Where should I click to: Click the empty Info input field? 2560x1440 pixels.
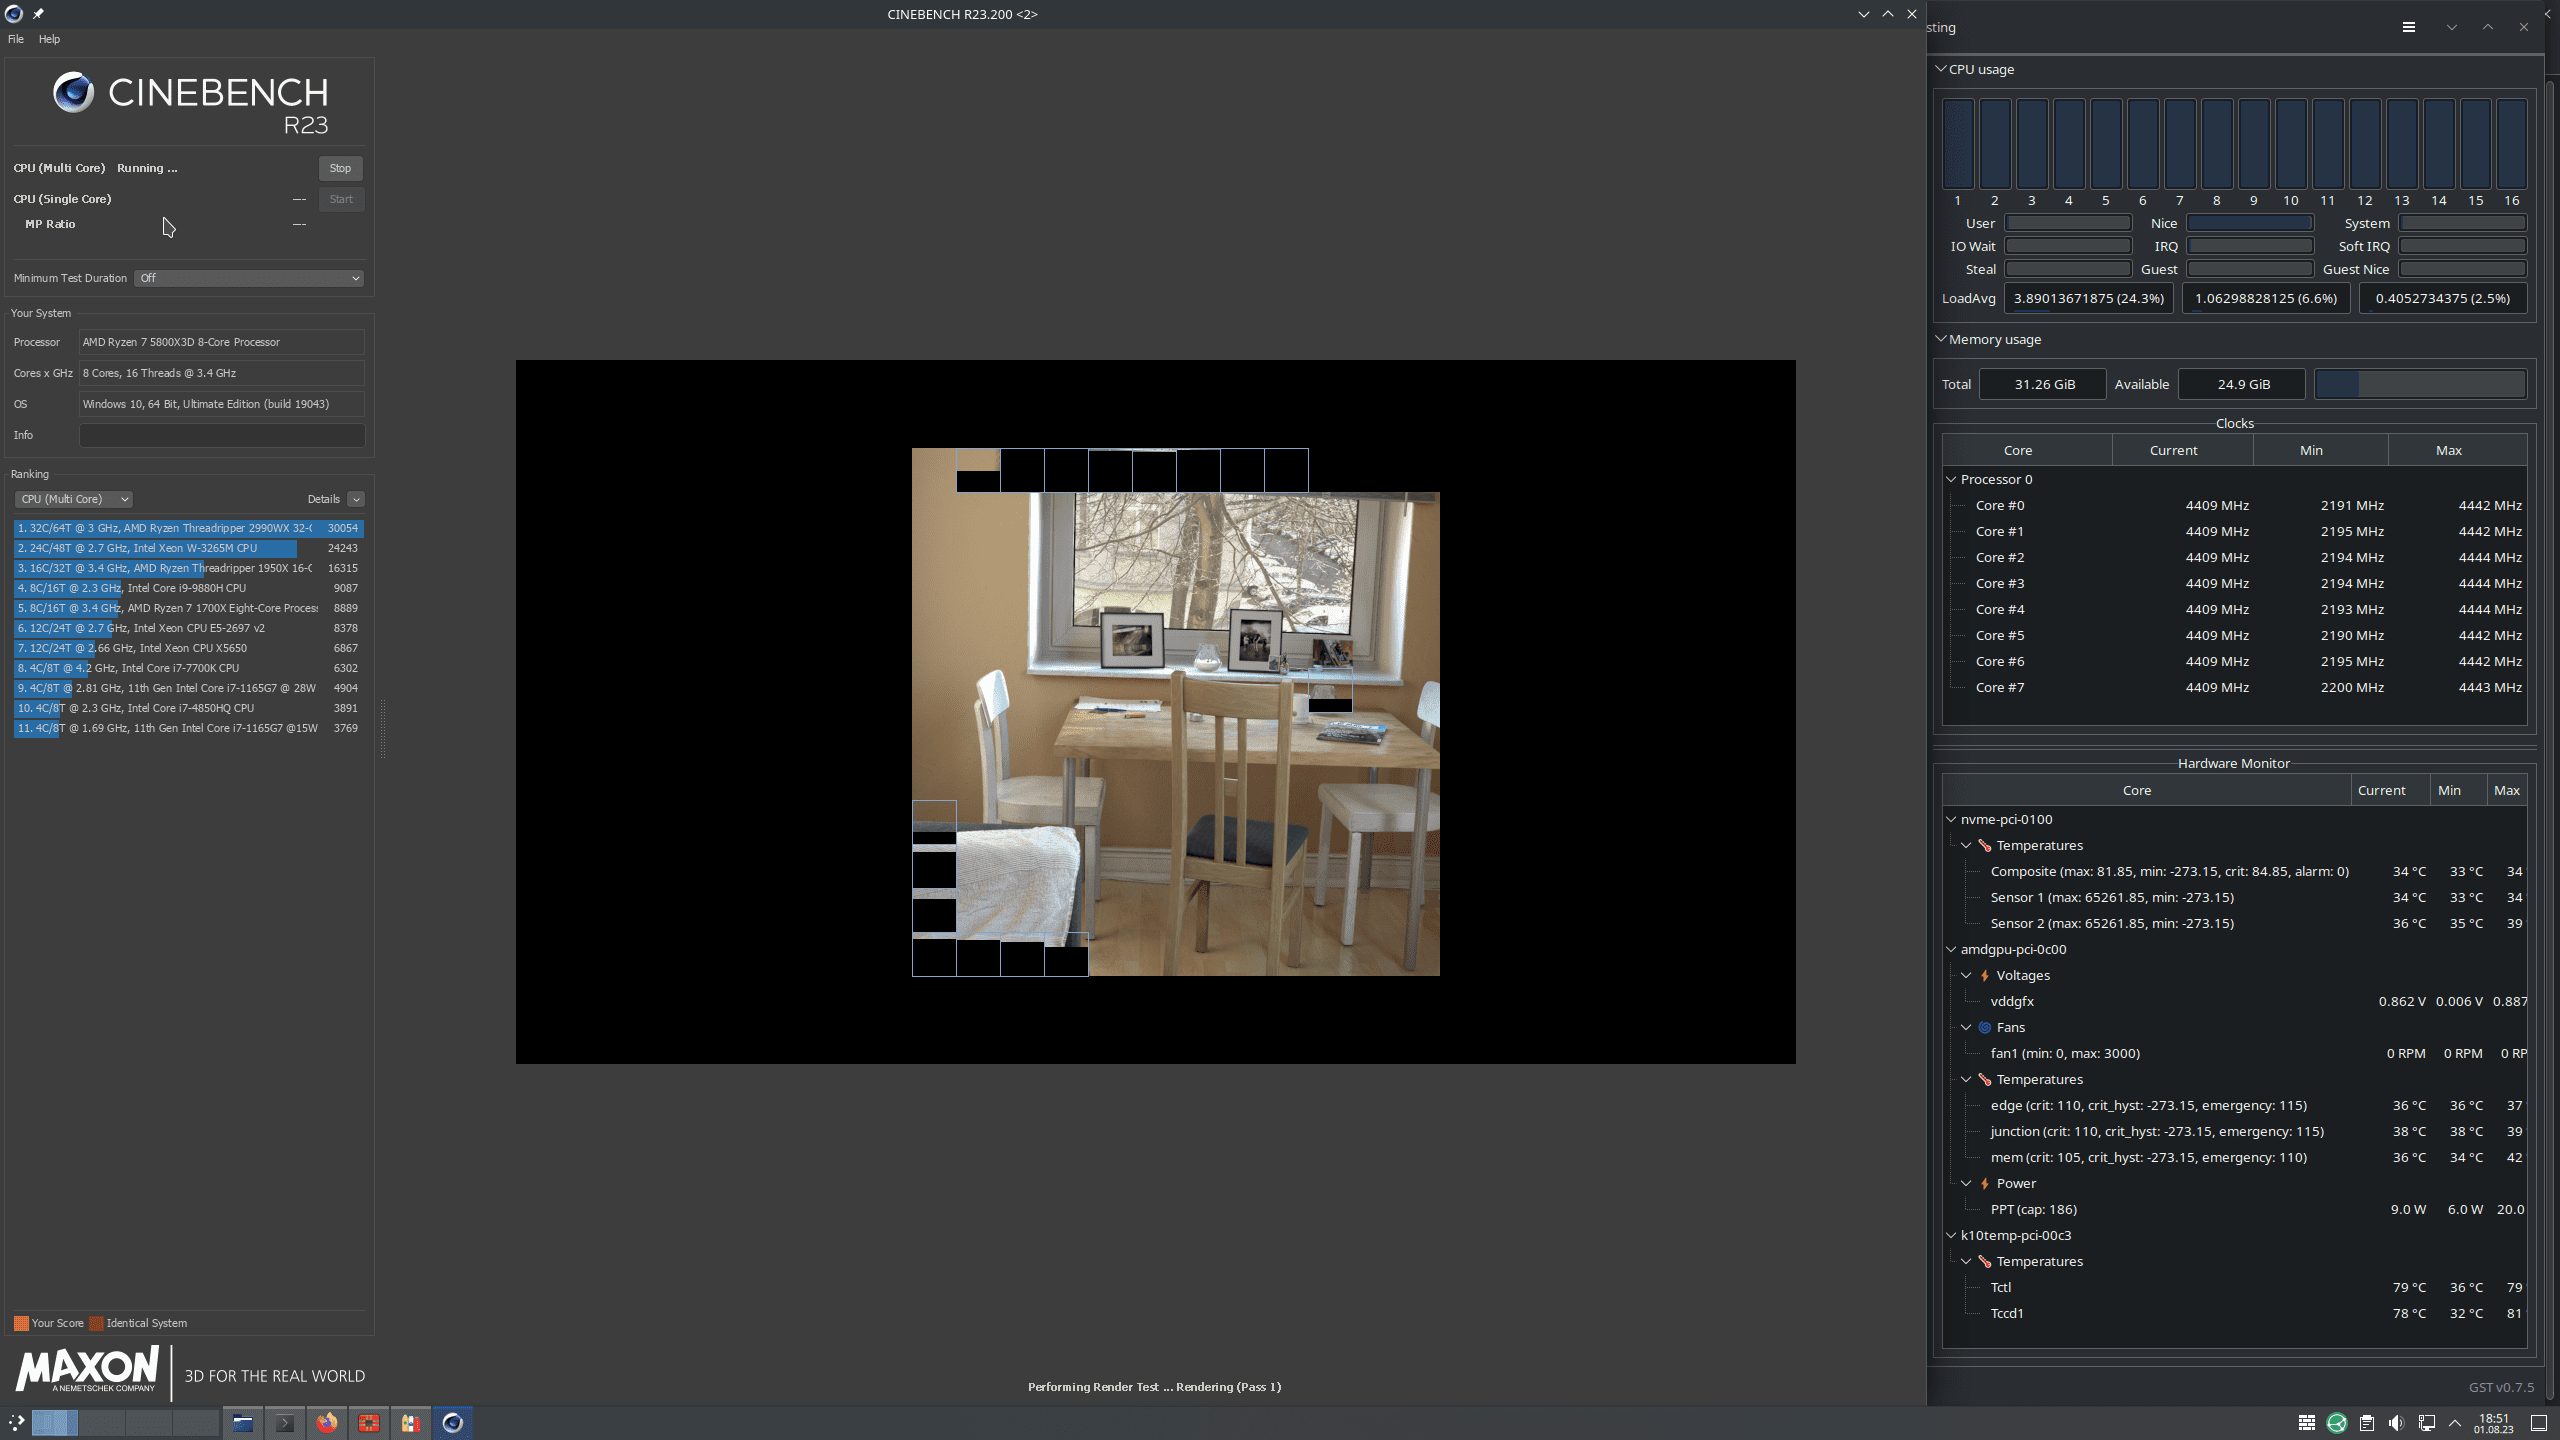222,435
